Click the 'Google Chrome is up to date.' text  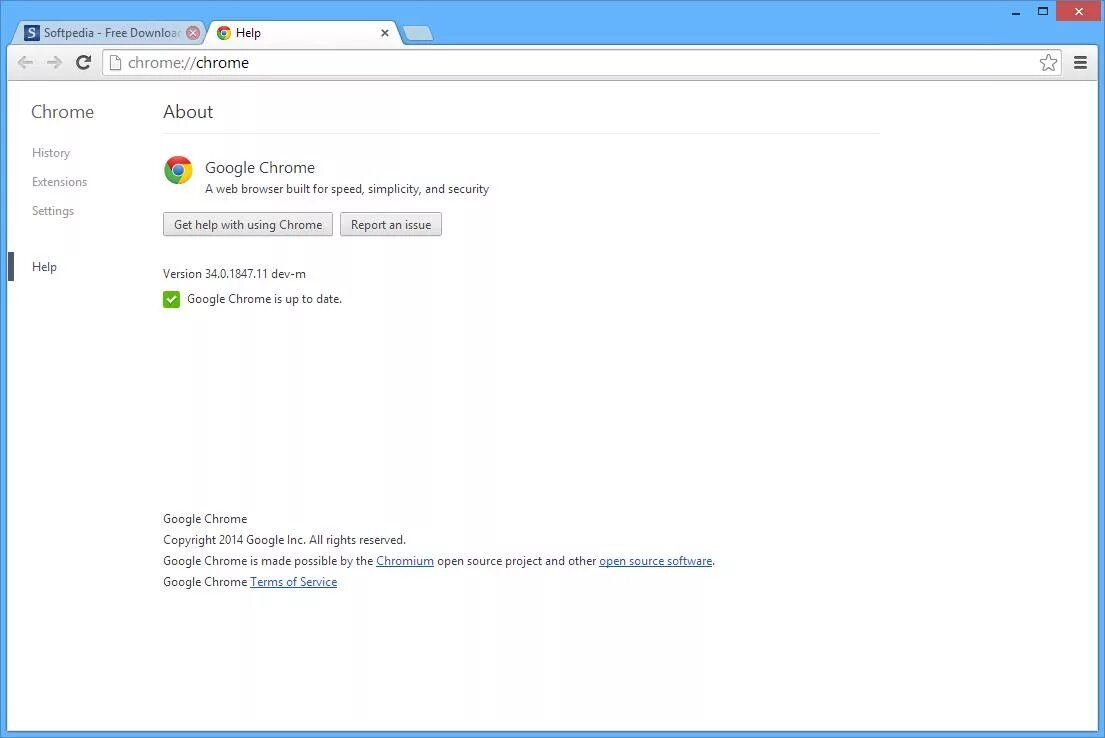[x=264, y=299]
